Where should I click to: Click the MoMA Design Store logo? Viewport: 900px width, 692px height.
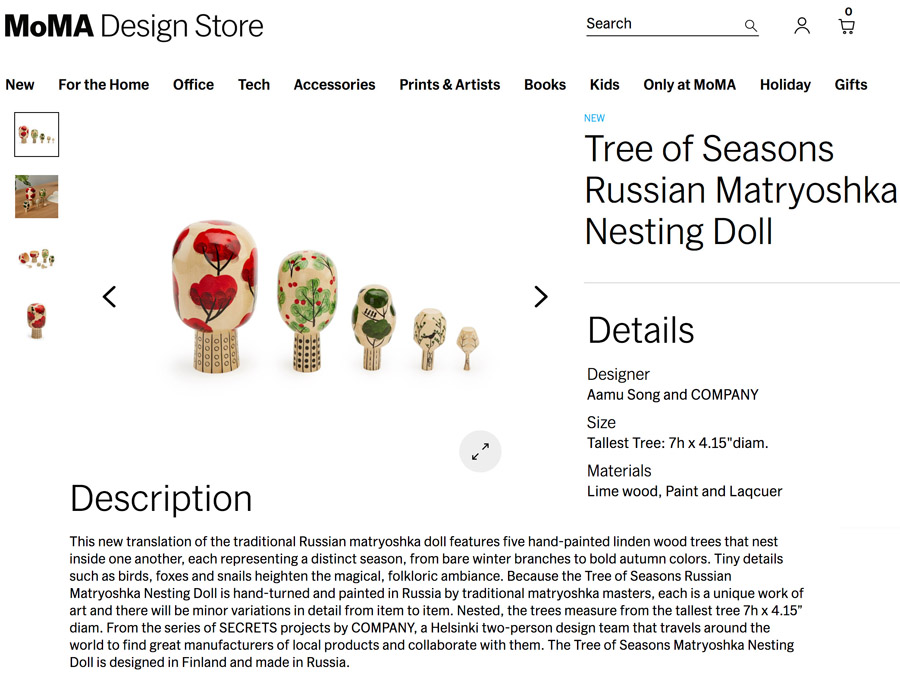(134, 26)
